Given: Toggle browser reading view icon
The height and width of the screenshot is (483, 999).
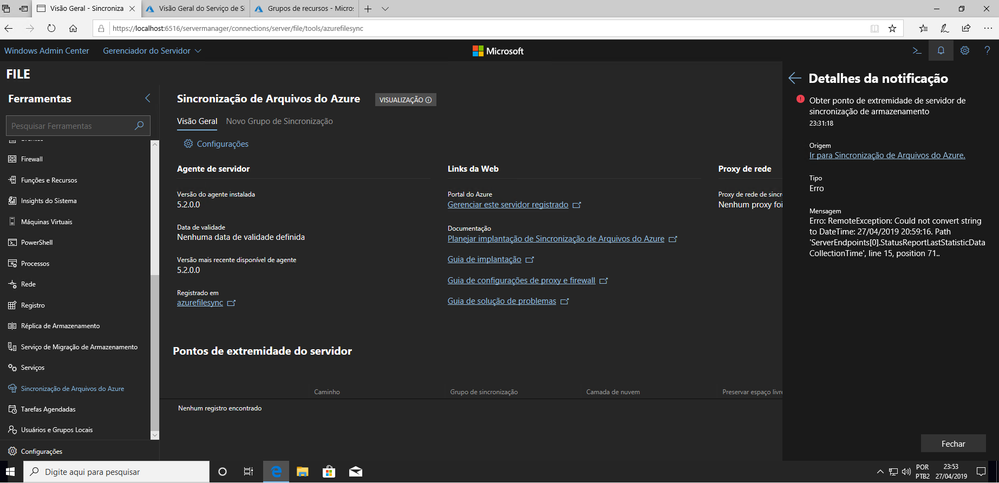Looking at the screenshot, I should coord(875,29).
